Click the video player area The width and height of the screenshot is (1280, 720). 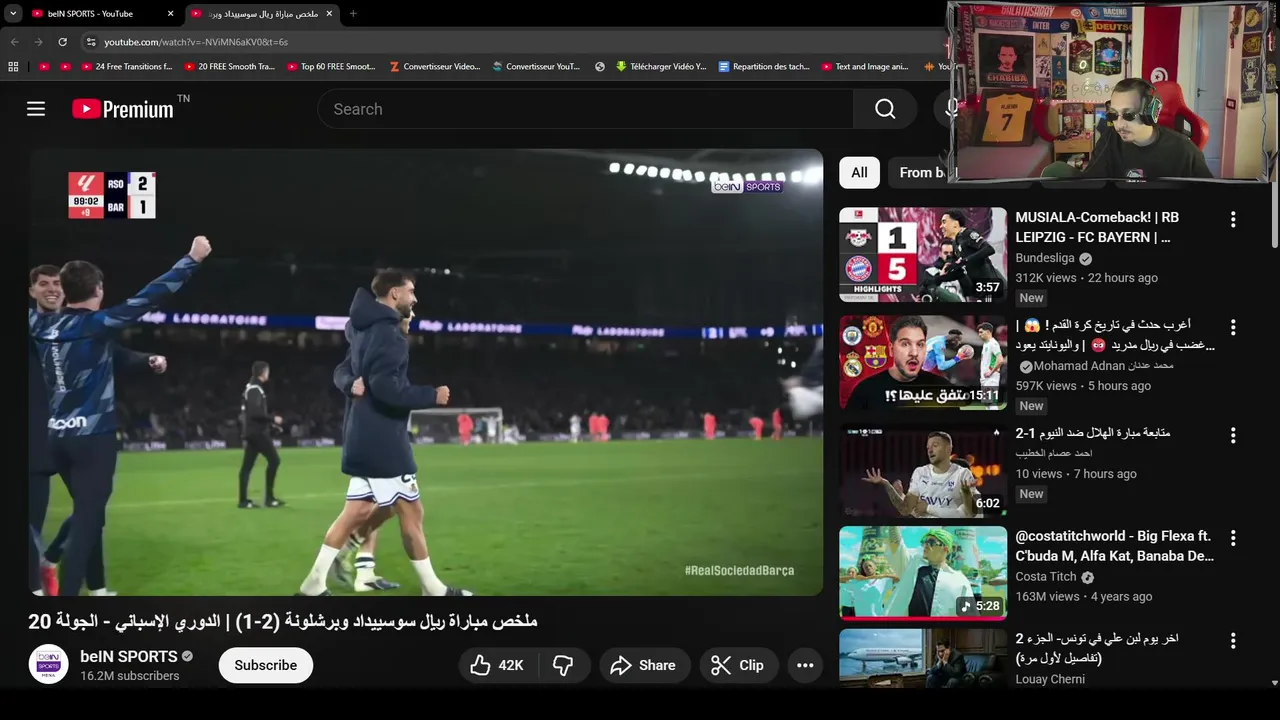(426, 372)
